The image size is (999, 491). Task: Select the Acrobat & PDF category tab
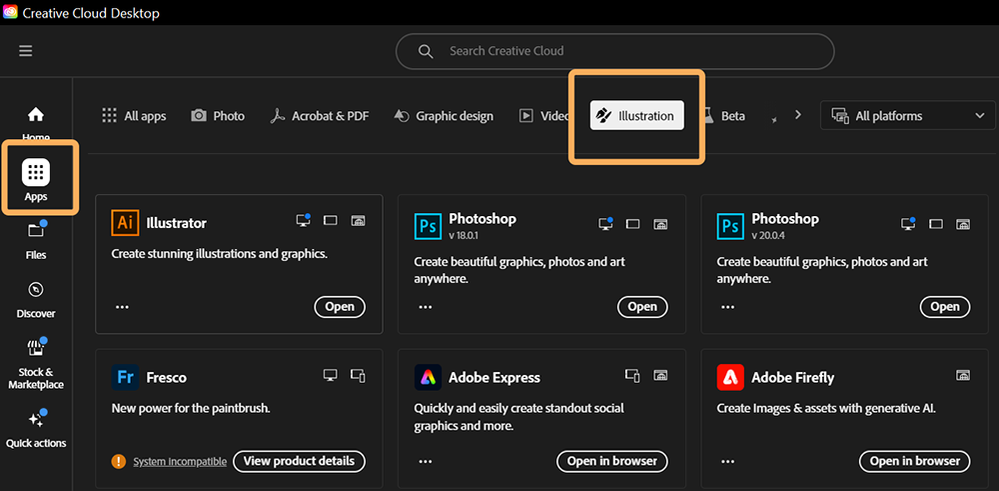(319, 116)
